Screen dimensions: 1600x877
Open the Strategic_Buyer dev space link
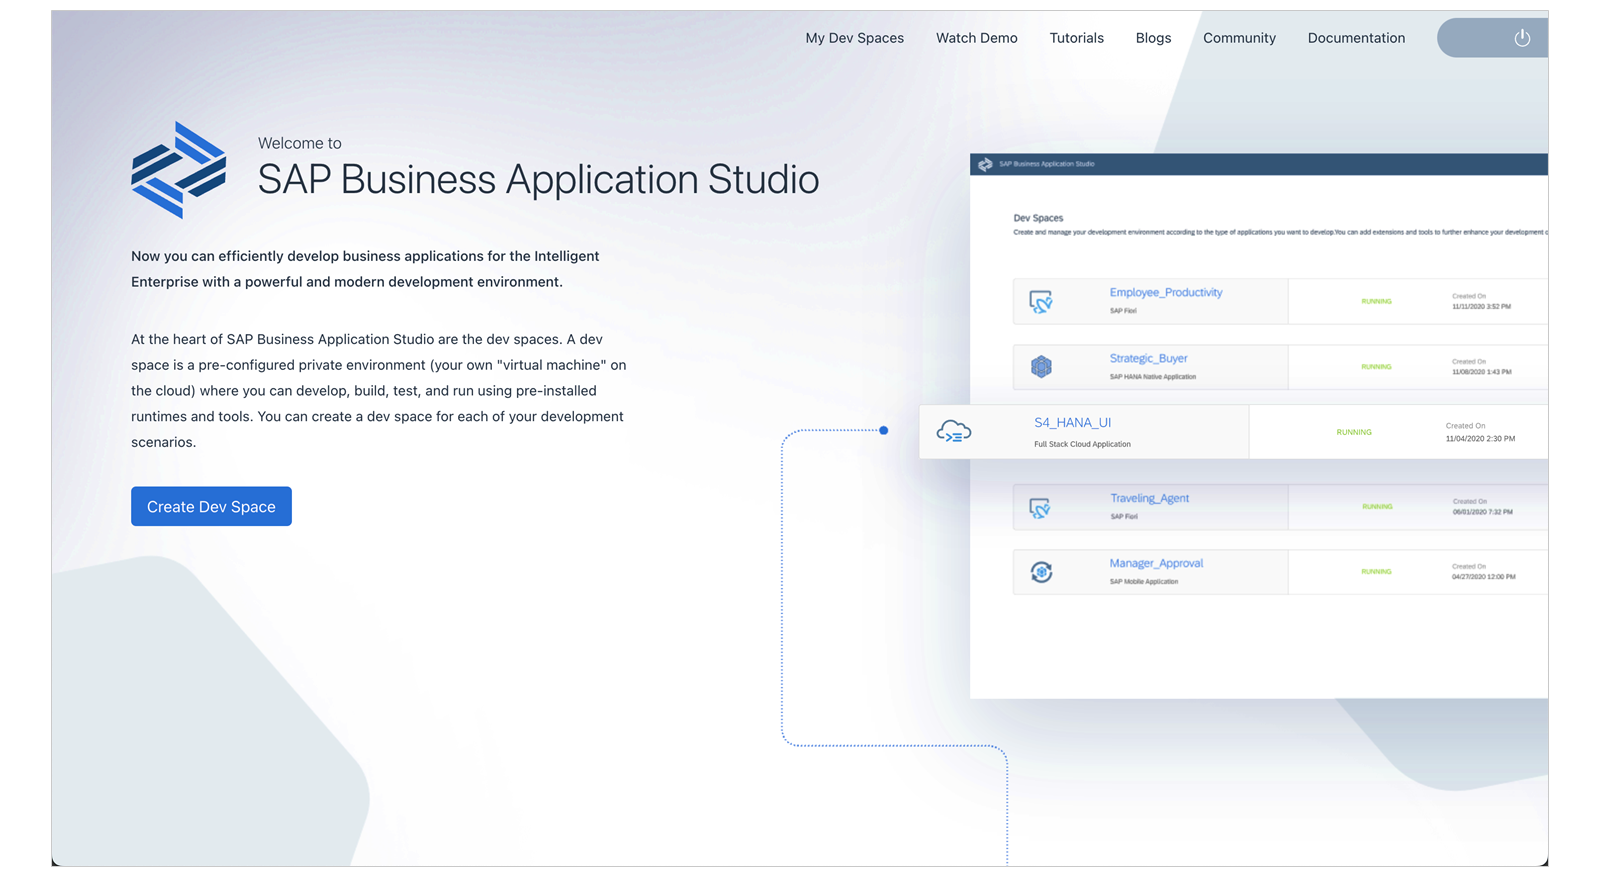pyautogui.click(x=1148, y=358)
